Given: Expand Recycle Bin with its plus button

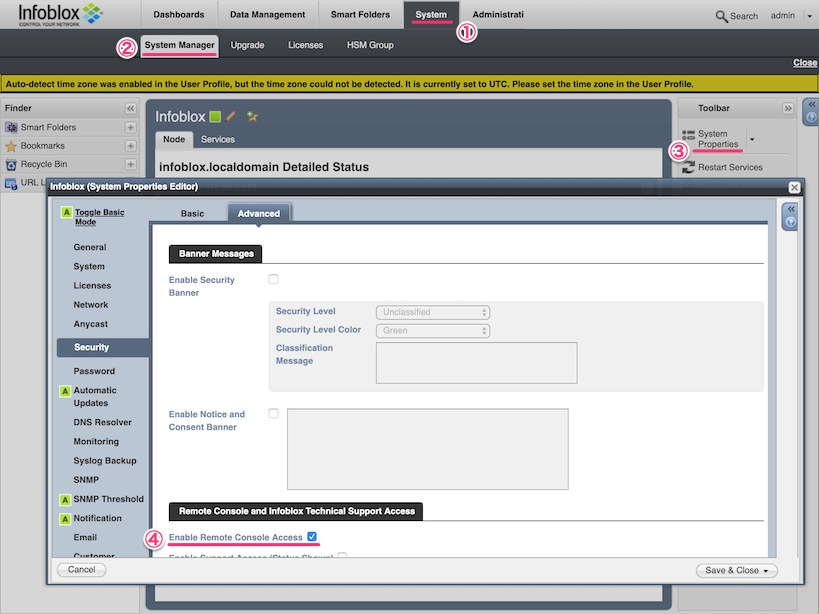Looking at the screenshot, I should point(131,164).
